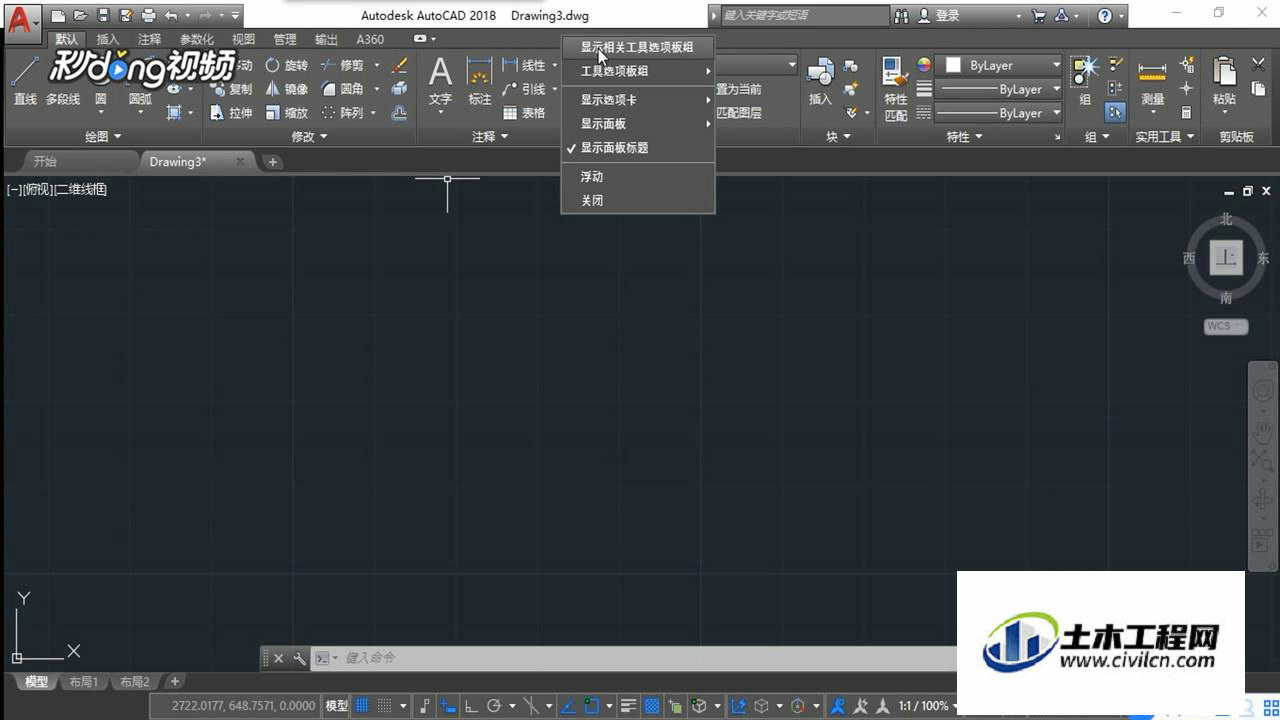Click the Scale (缩放) tool
Screen dimensions: 1280x720
tap(287, 113)
